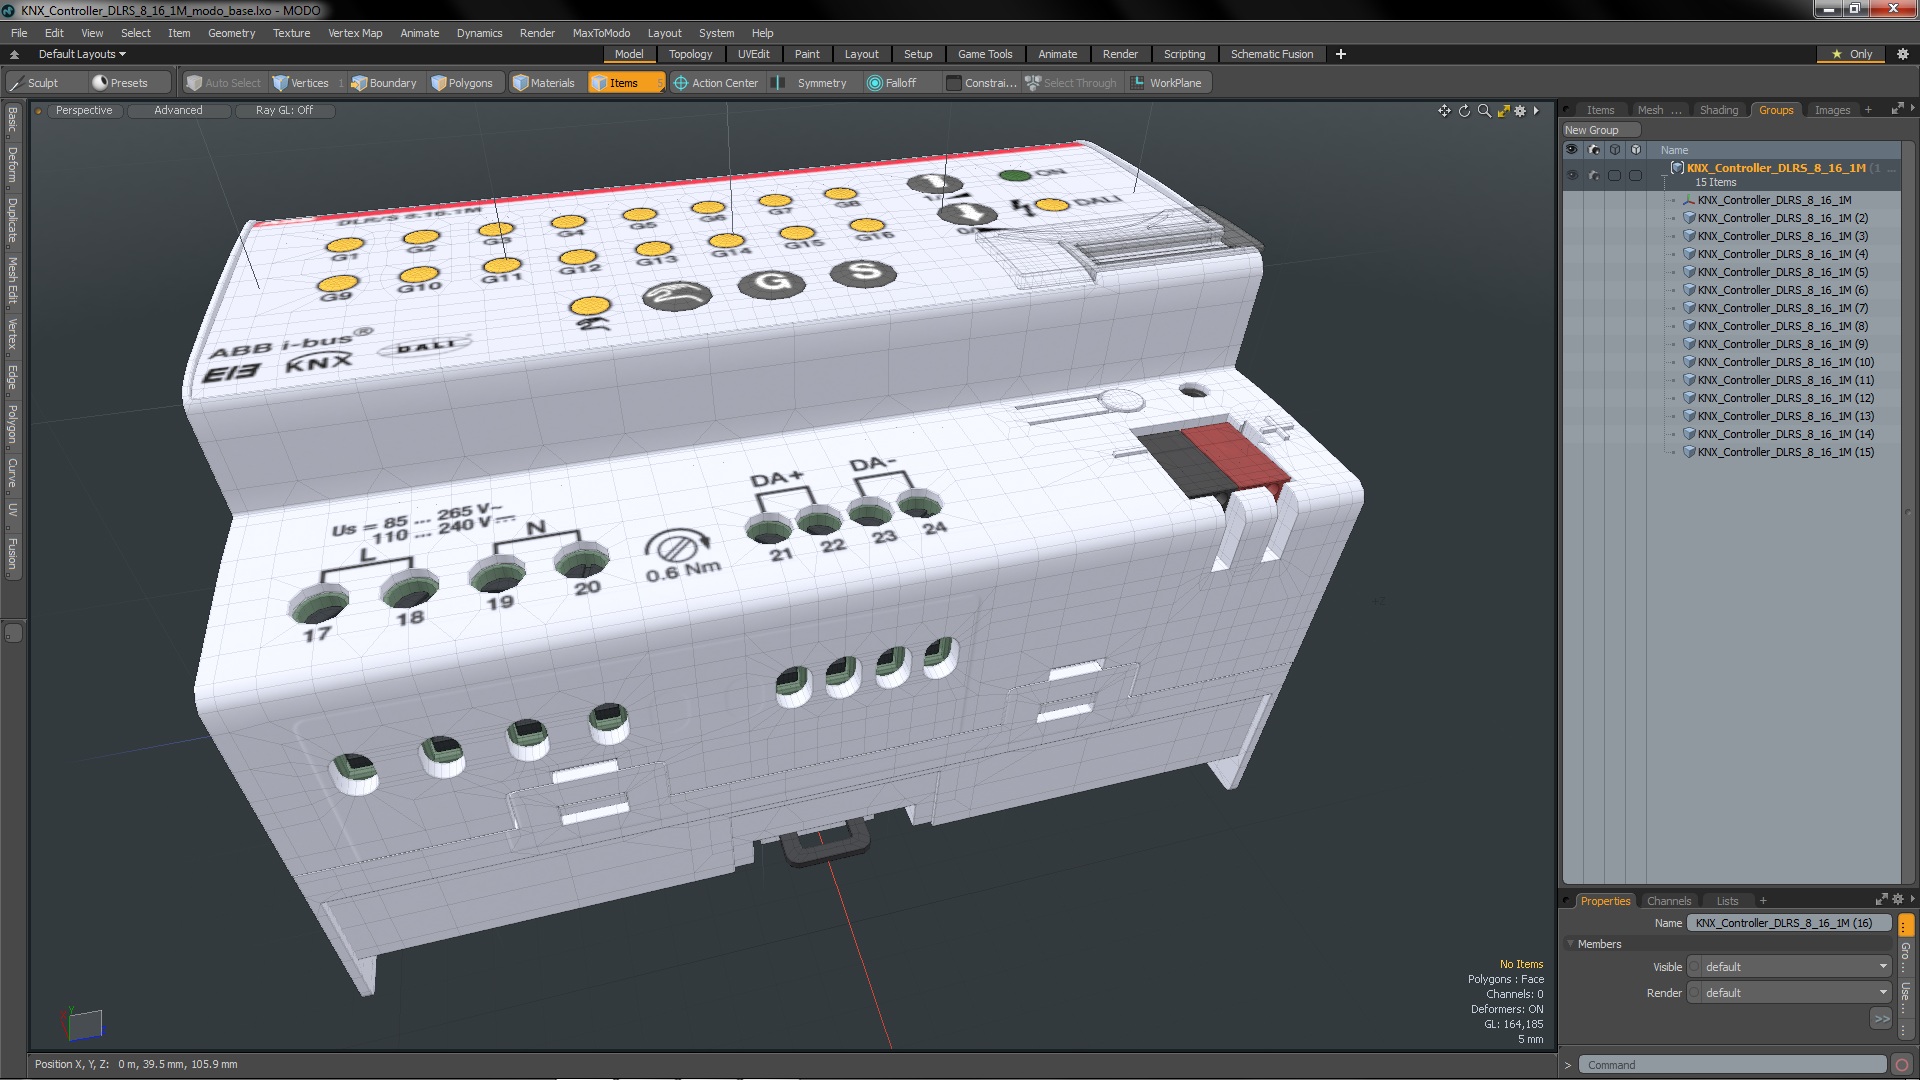The image size is (1920, 1080).
Task: Switch to the UVEdit layout tab
Action: (753, 54)
